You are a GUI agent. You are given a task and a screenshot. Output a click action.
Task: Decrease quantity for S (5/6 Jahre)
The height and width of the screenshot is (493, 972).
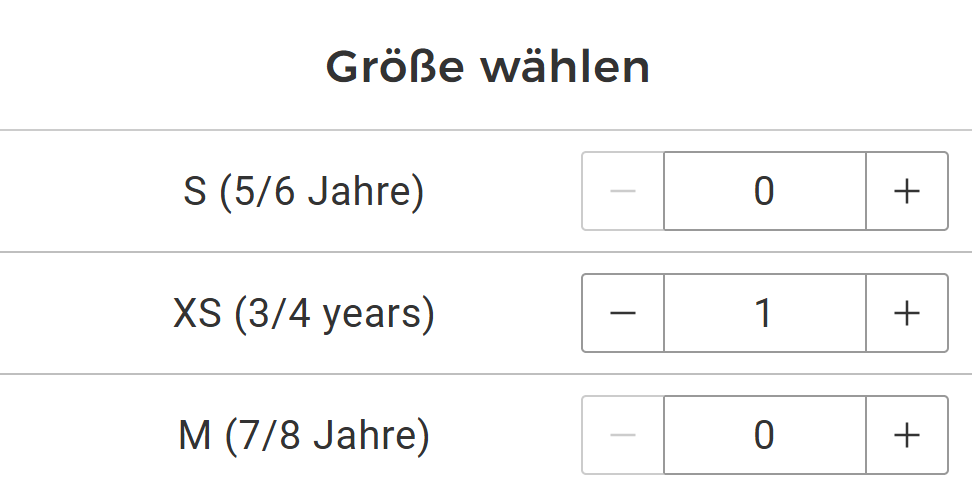623,191
